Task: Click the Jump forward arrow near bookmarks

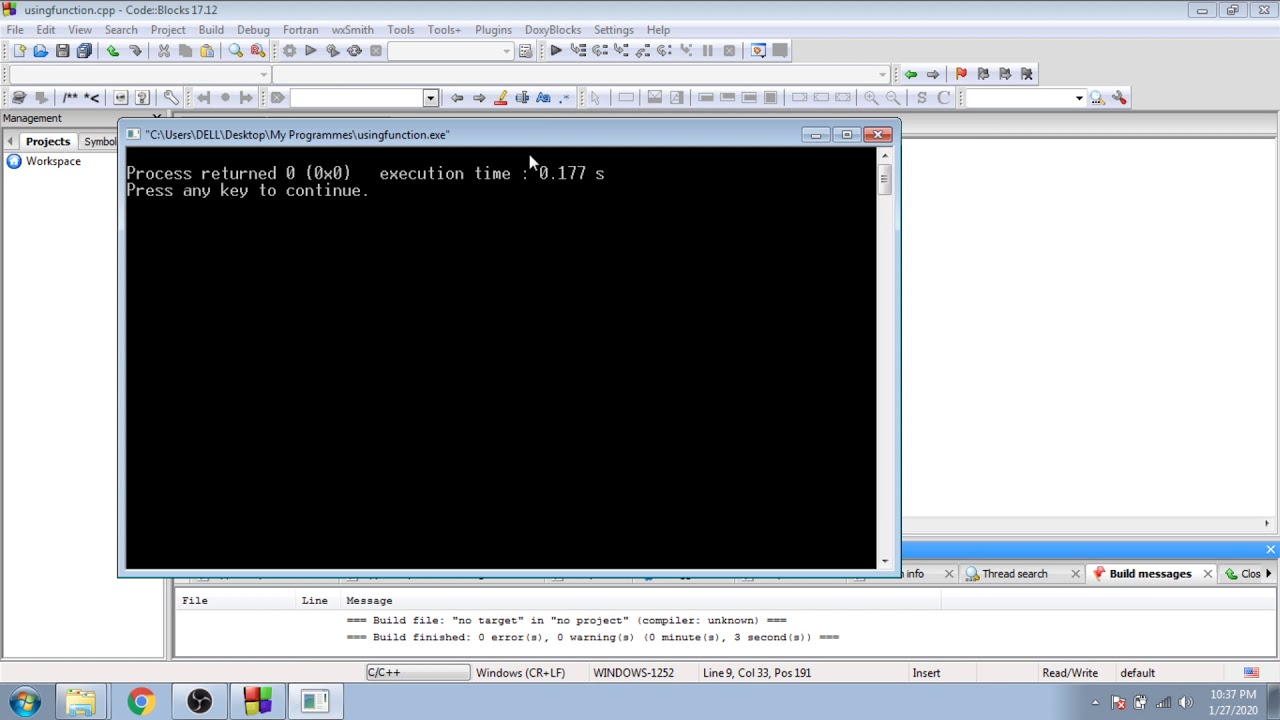Action: pyautogui.click(x=933, y=74)
